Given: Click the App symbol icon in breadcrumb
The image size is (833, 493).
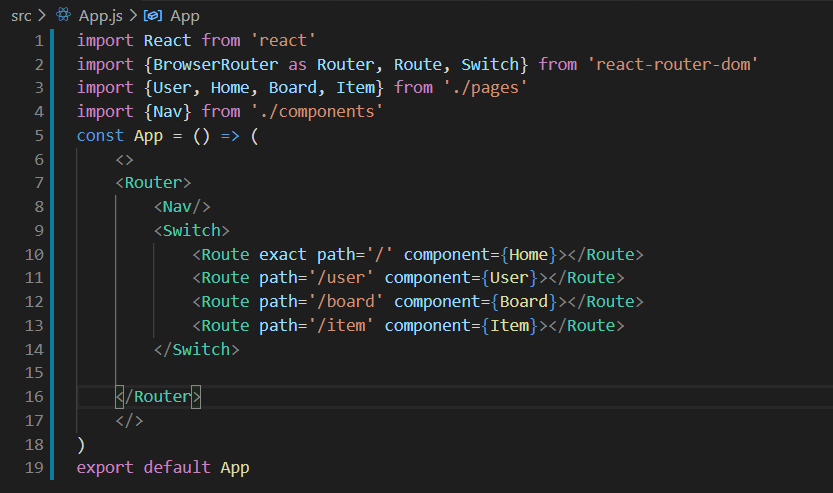Looking at the screenshot, I should coord(152,15).
